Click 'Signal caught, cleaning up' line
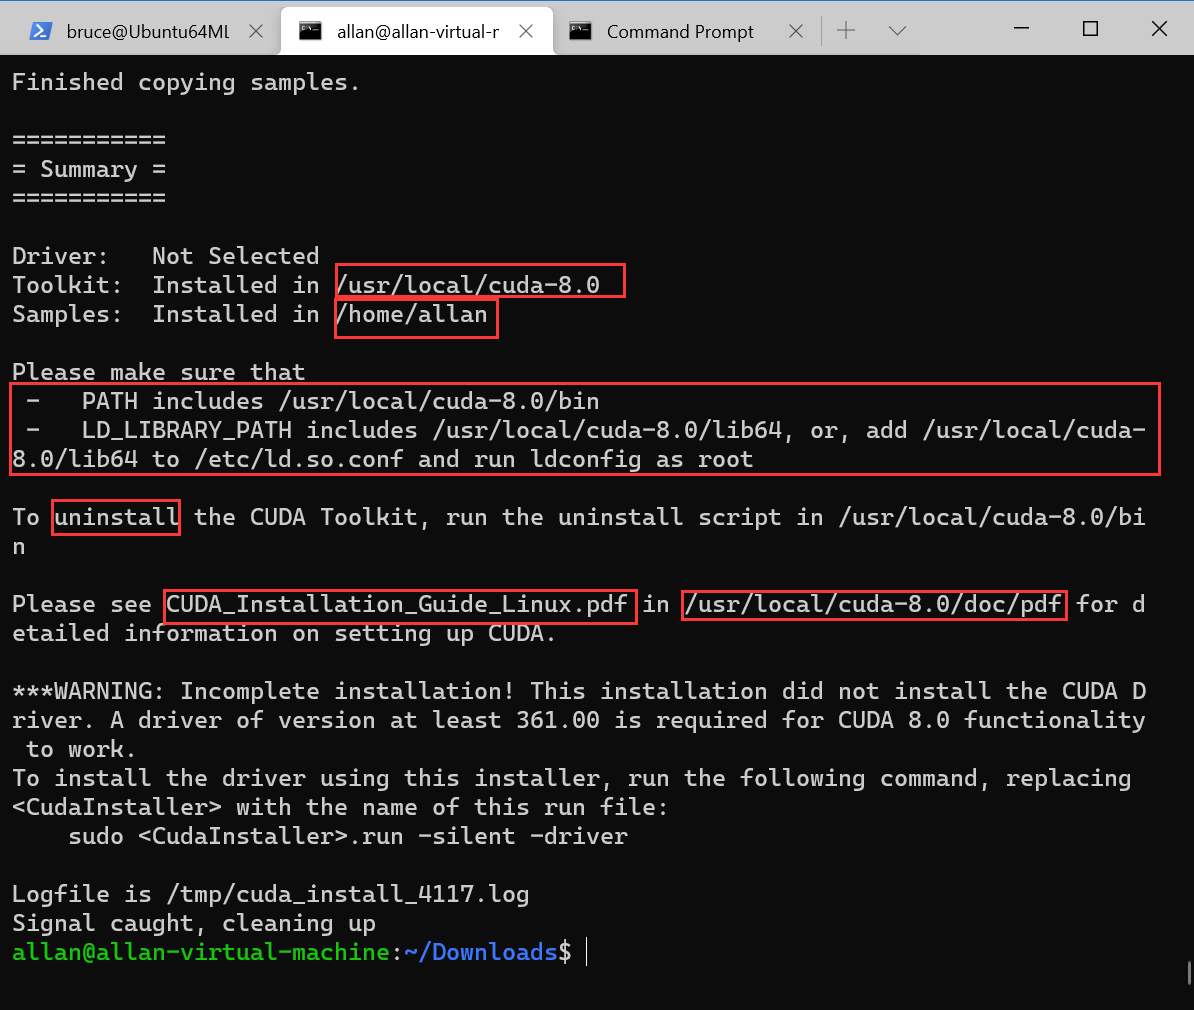1194x1010 pixels. pyautogui.click(x=193, y=923)
